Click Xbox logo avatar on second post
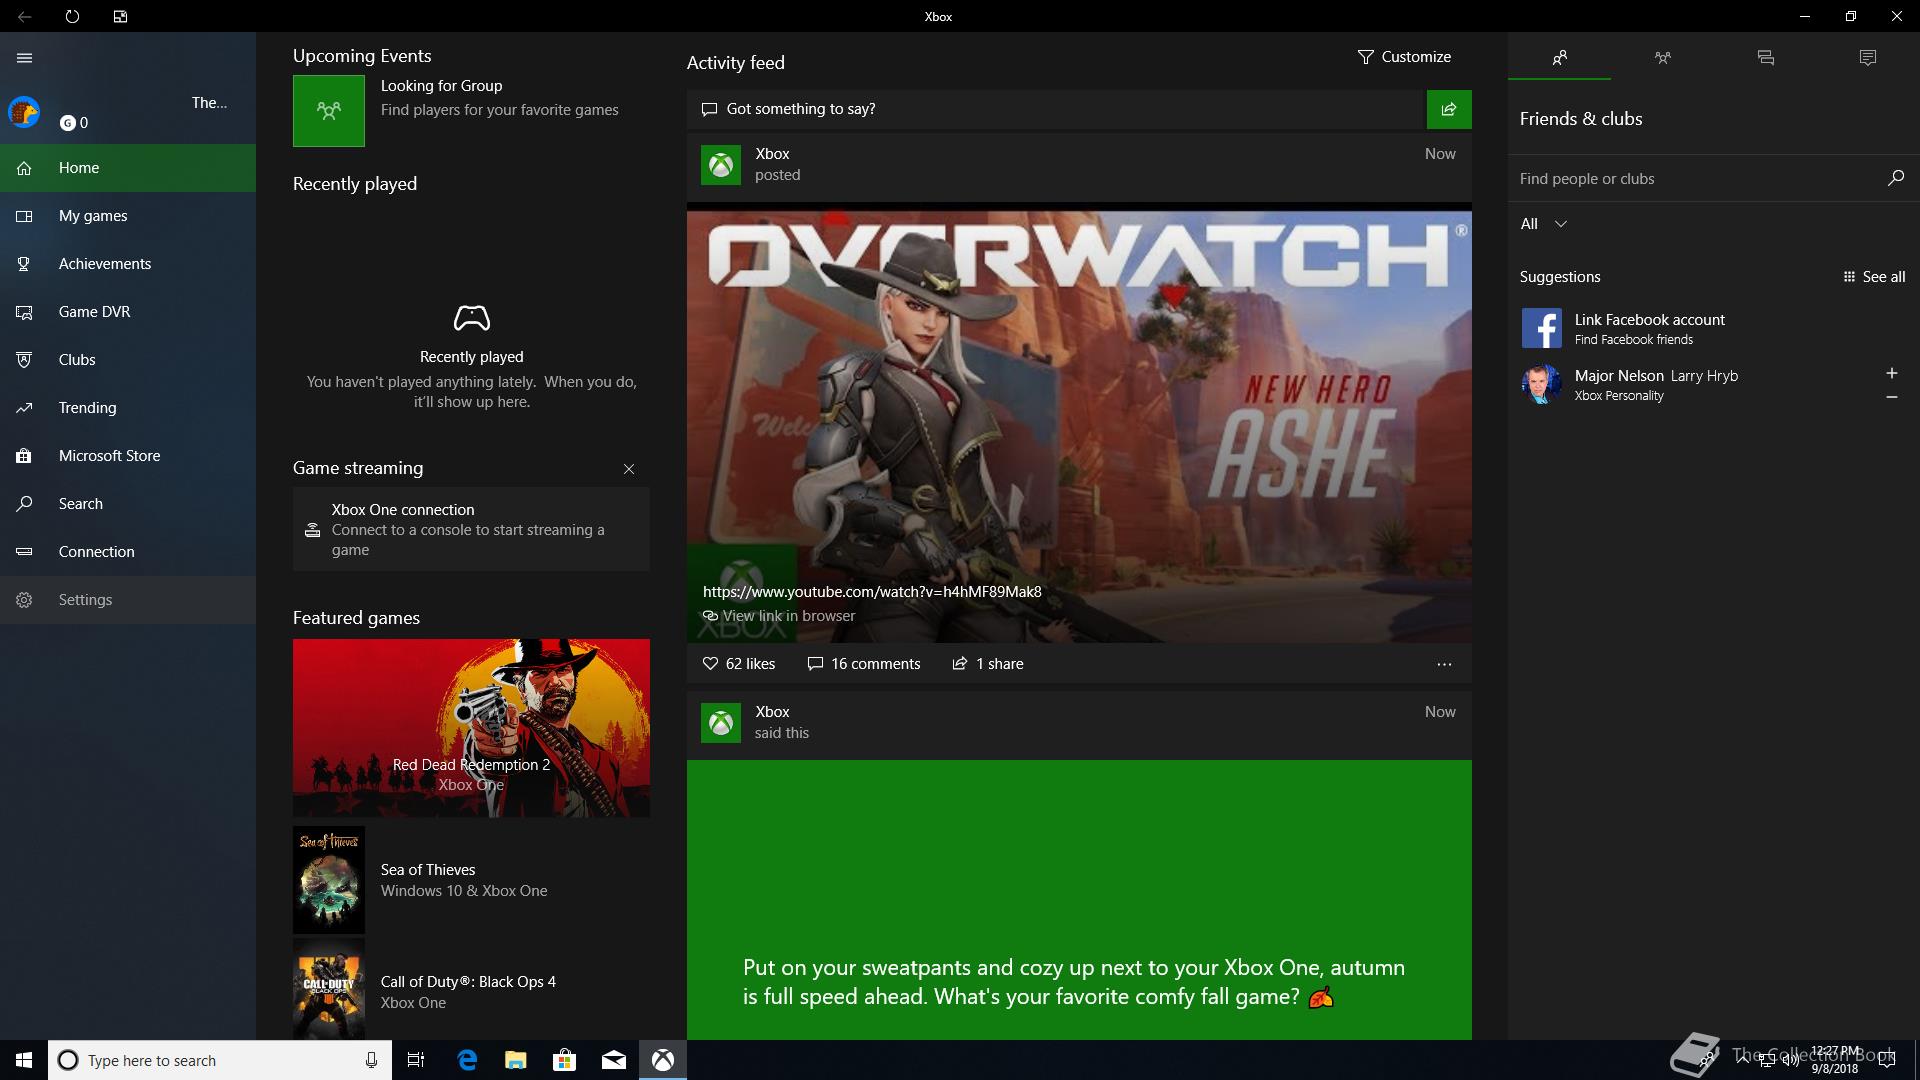 click(x=721, y=722)
